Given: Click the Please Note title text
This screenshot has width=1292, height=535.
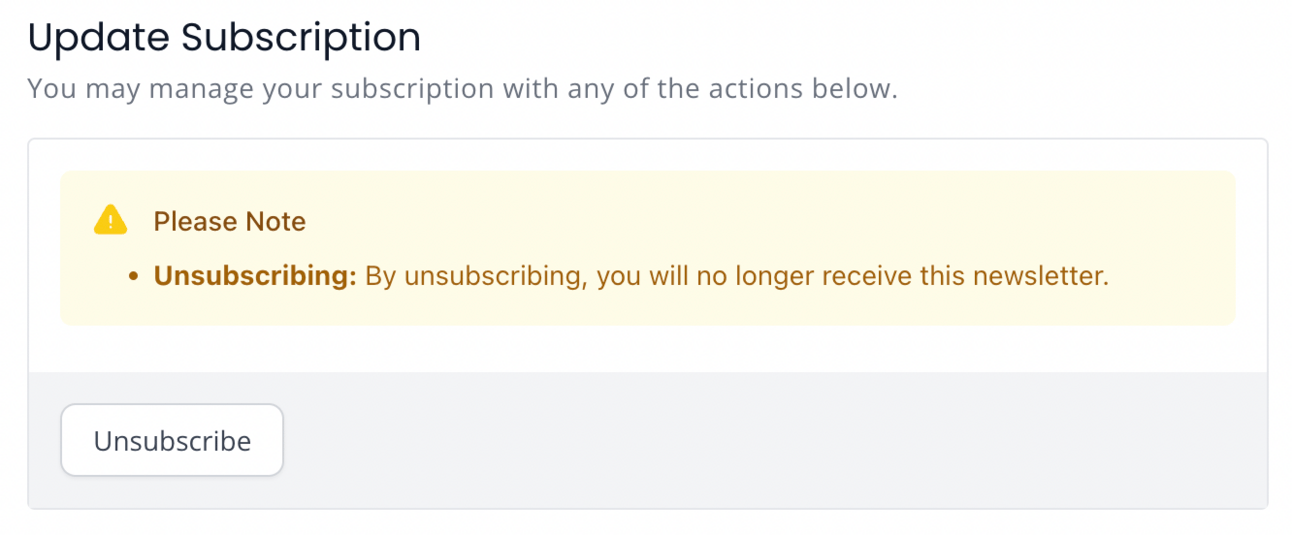Looking at the screenshot, I should click(230, 221).
